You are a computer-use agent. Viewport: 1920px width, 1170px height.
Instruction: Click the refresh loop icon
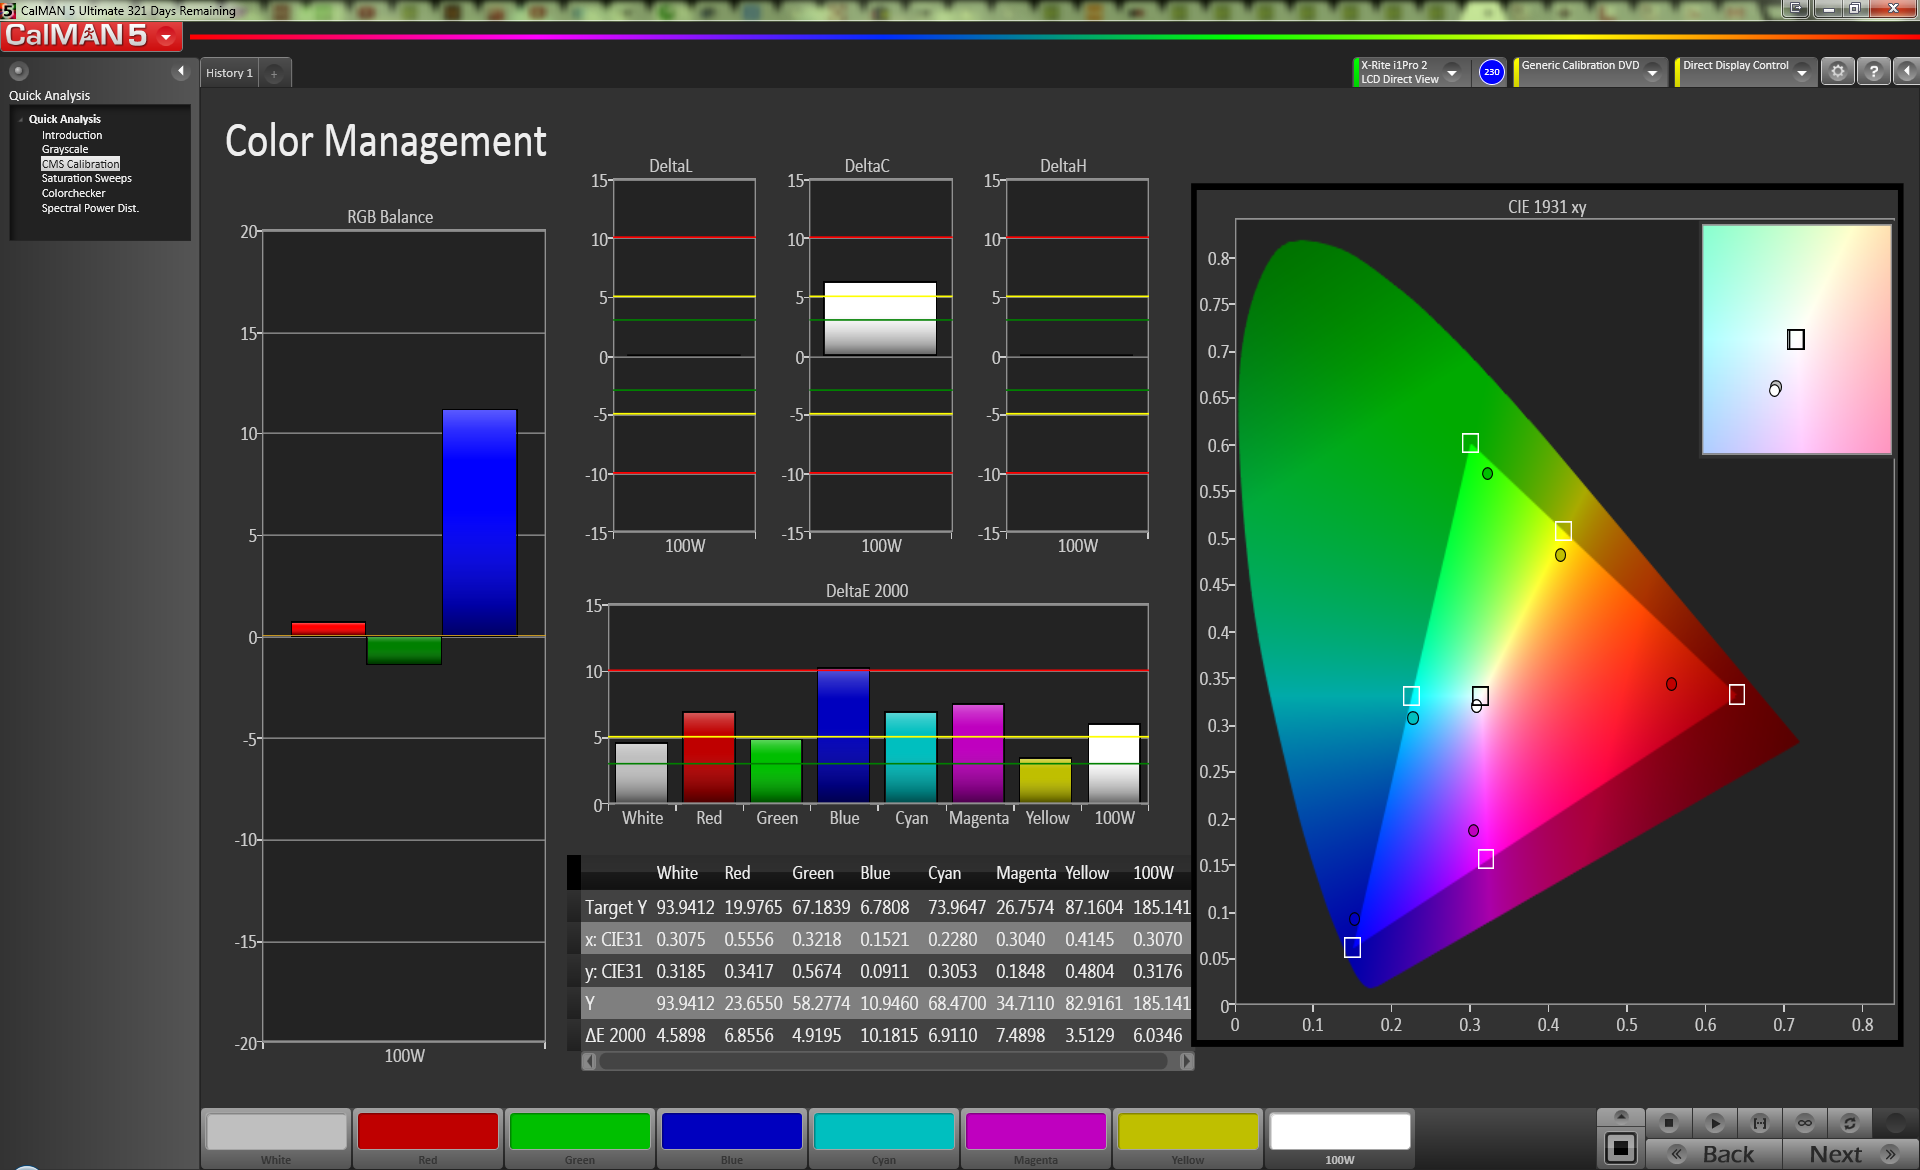pos(1849,1122)
